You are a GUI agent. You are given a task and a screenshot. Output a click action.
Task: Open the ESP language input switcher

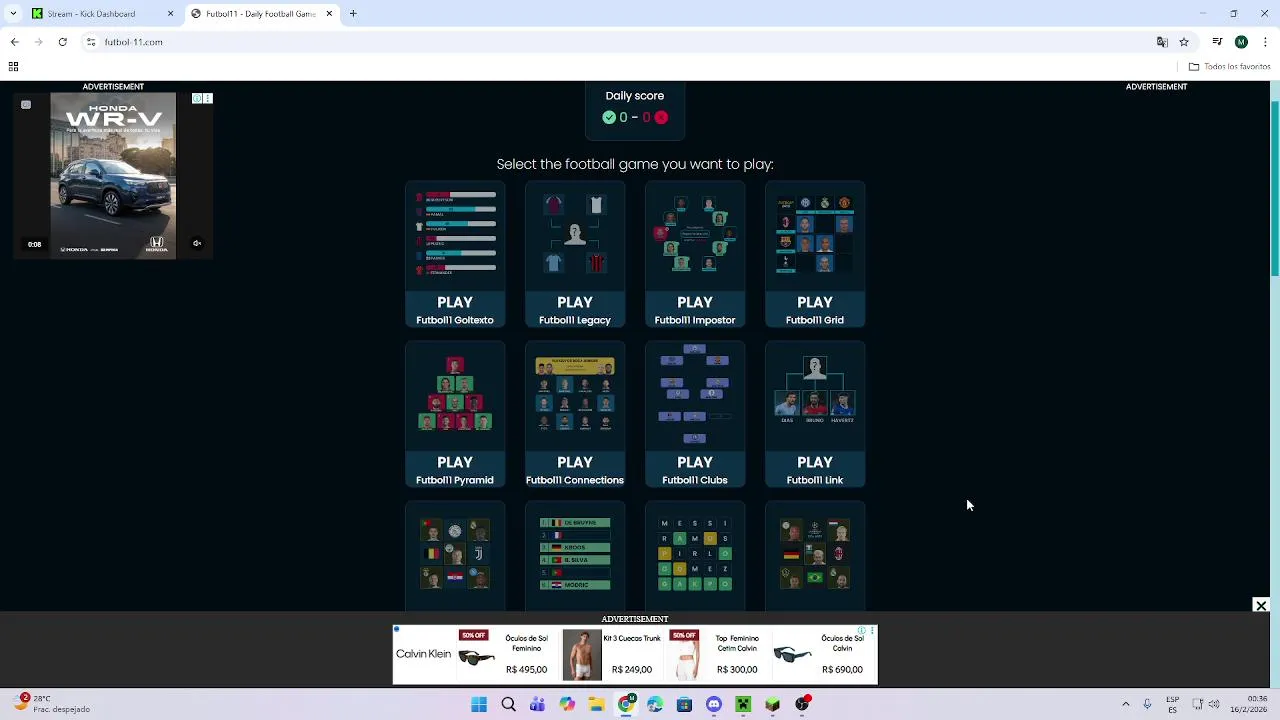click(x=1172, y=705)
